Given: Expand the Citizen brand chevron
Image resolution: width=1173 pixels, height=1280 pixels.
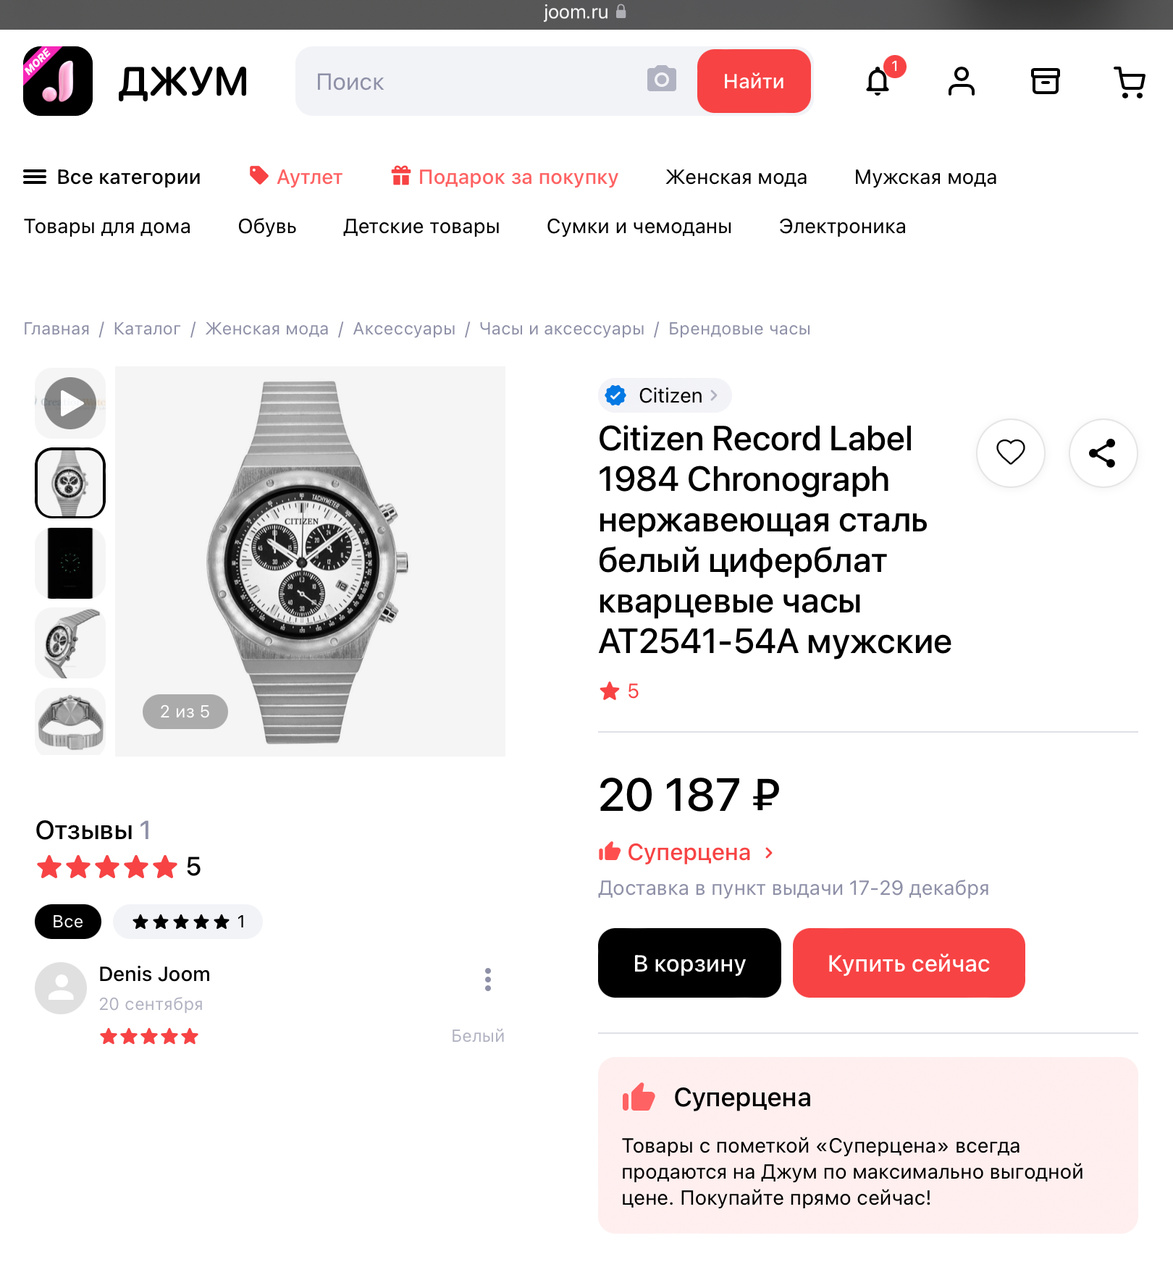Looking at the screenshot, I should (x=714, y=396).
